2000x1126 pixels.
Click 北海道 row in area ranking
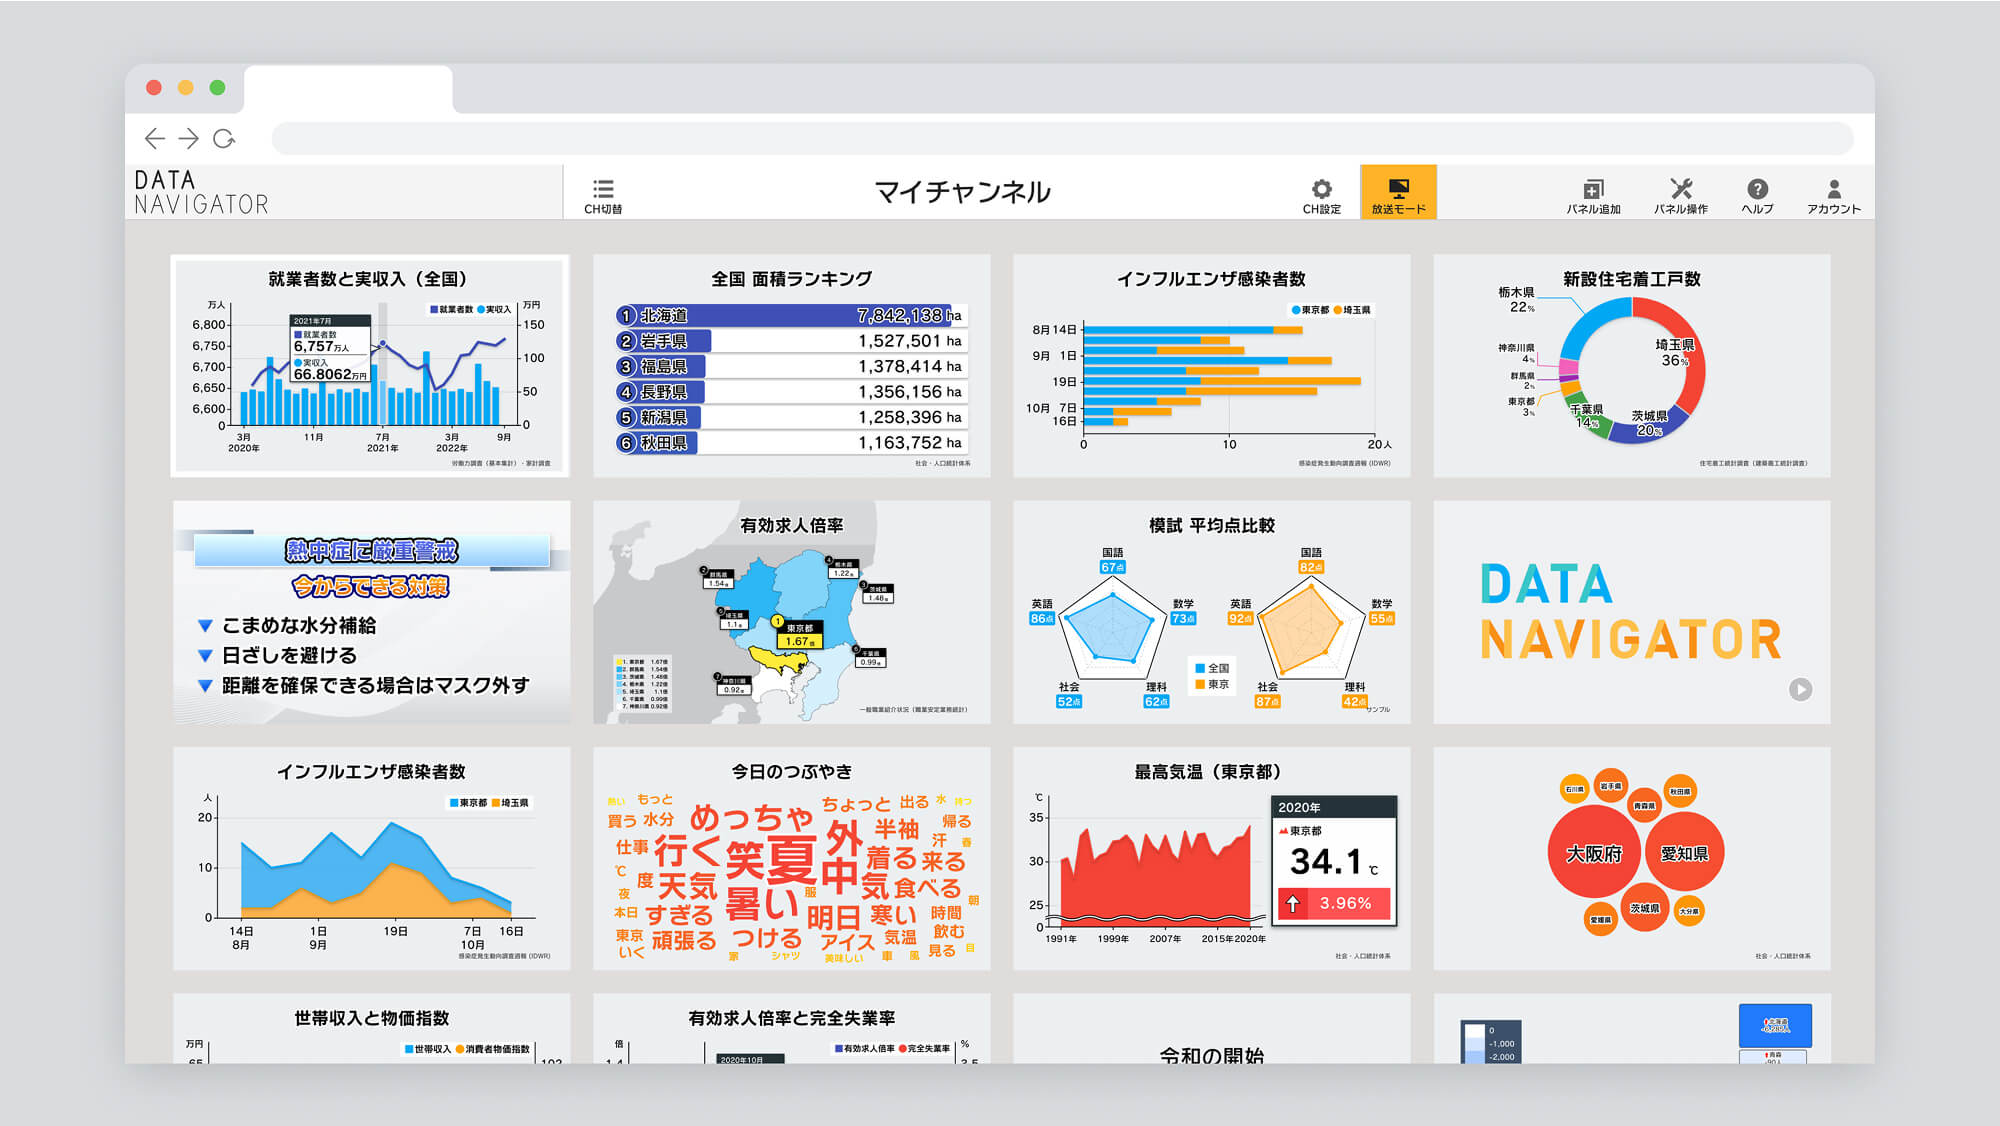[791, 315]
